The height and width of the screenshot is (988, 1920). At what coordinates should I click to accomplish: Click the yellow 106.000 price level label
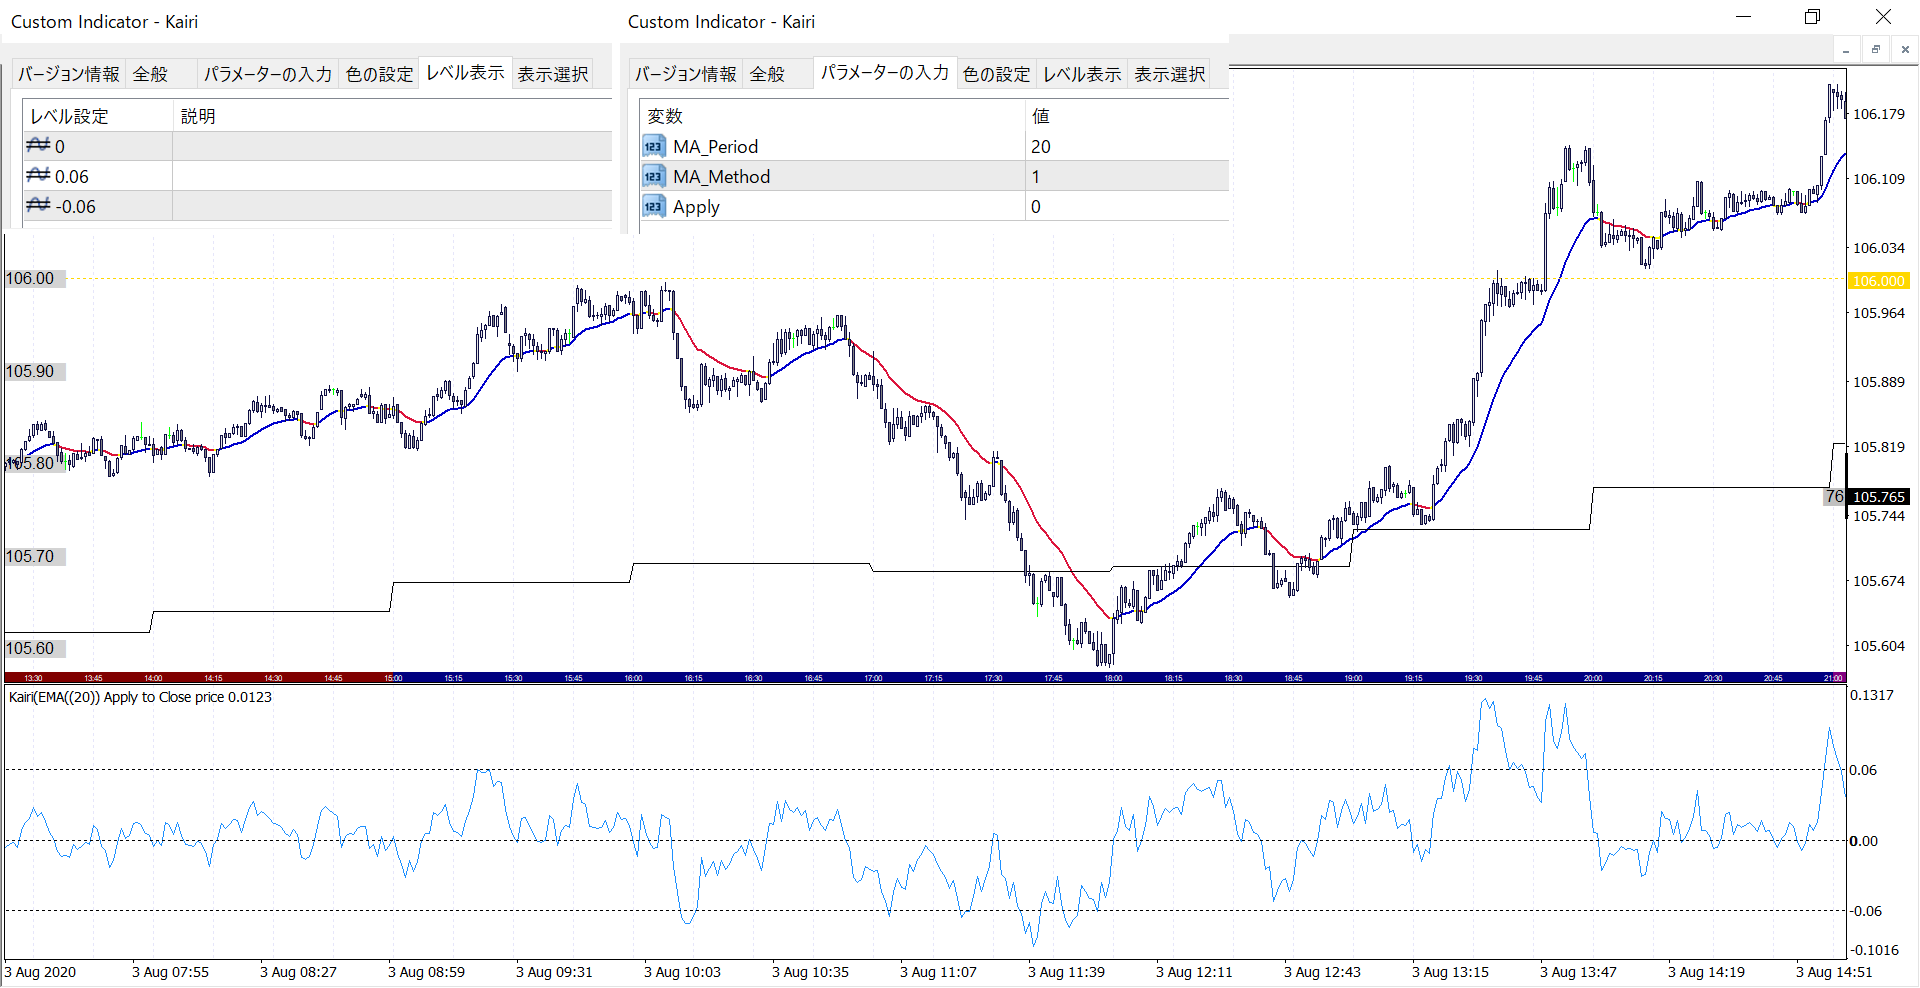1878,281
